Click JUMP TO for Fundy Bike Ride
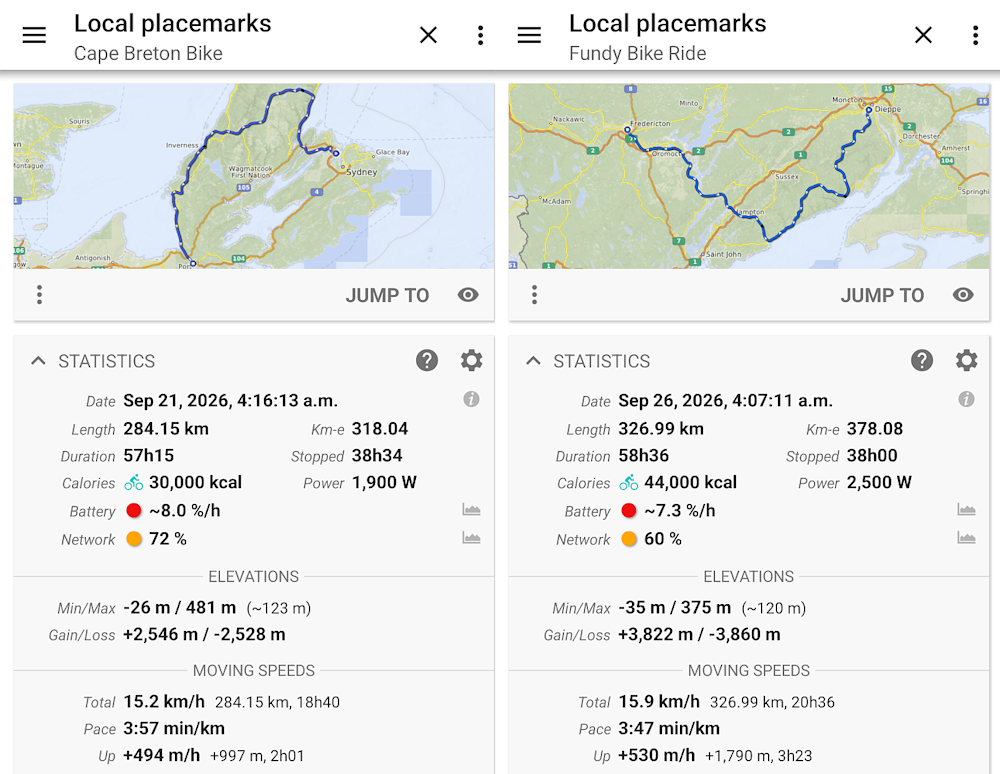Viewport: 1000px width, 774px height. click(x=882, y=295)
